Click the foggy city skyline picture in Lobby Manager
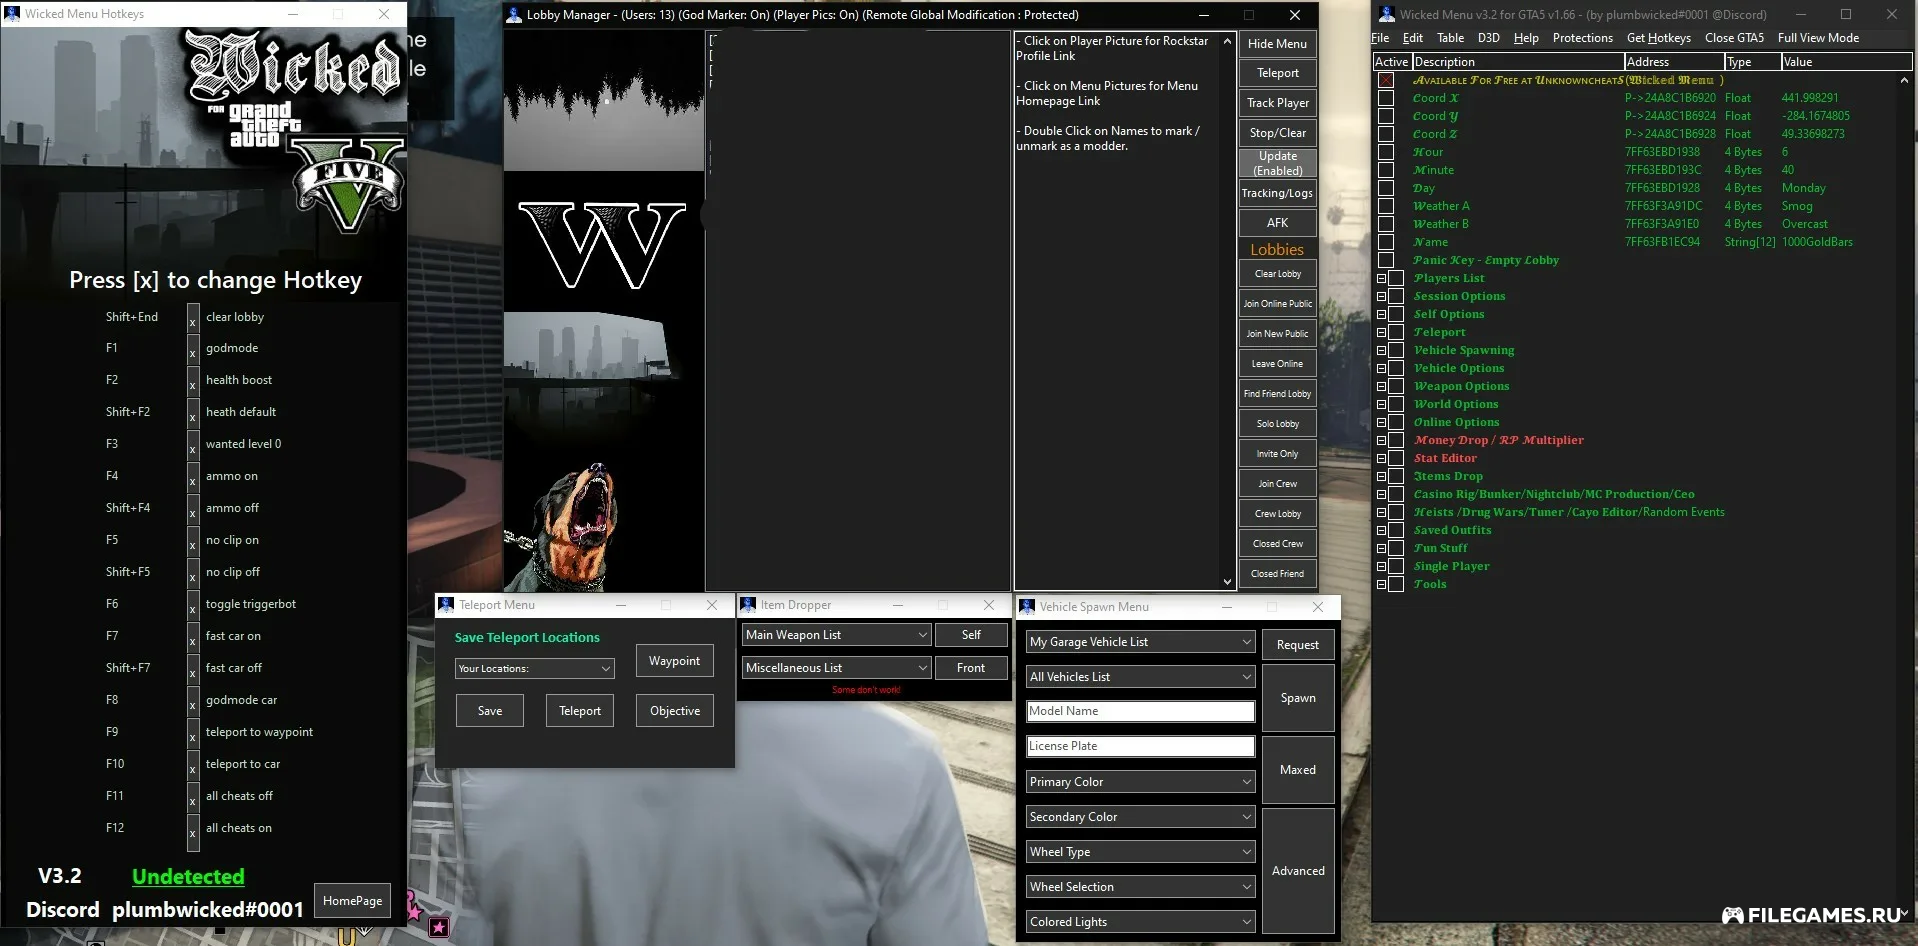The height and width of the screenshot is (946, 1918). tap(603, 381)
